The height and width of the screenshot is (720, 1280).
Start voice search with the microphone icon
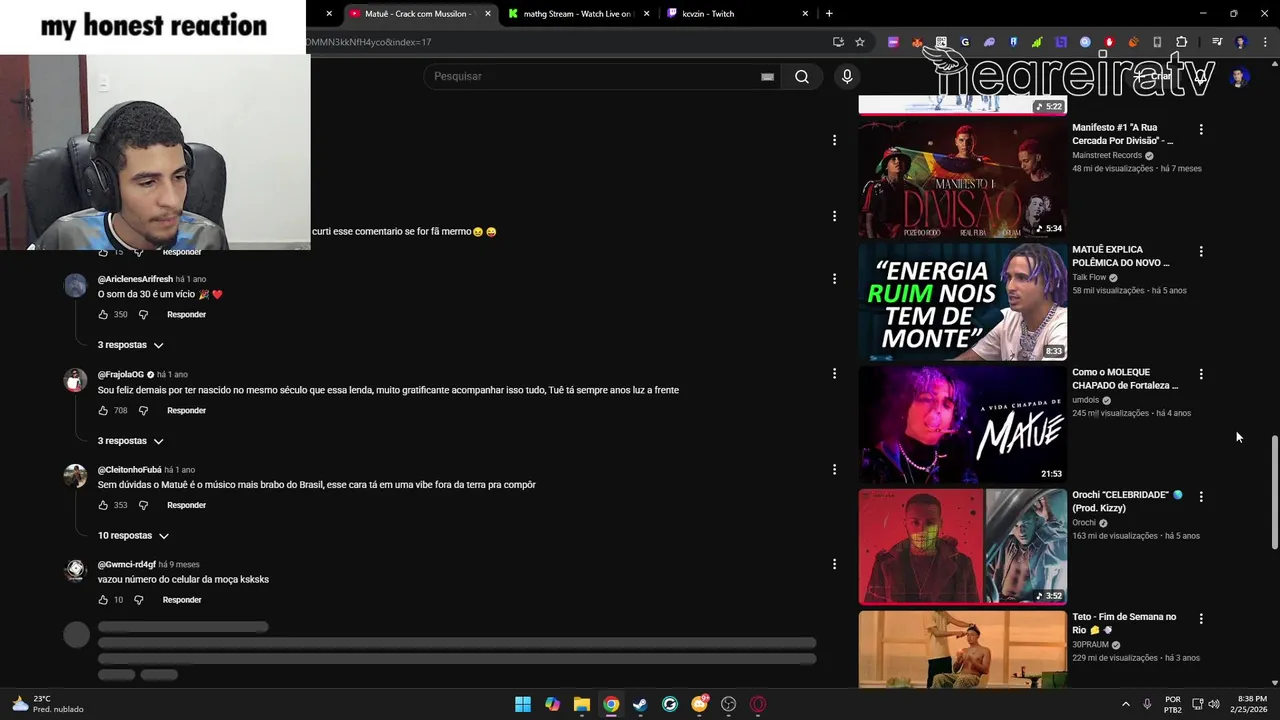point(847,77)
